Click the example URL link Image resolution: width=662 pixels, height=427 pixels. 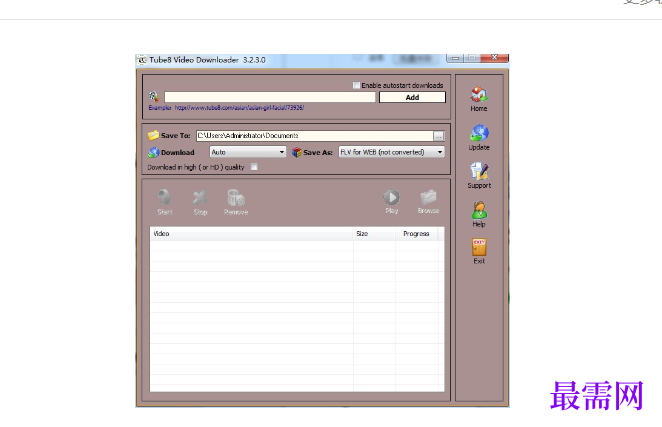coord(239,108)
